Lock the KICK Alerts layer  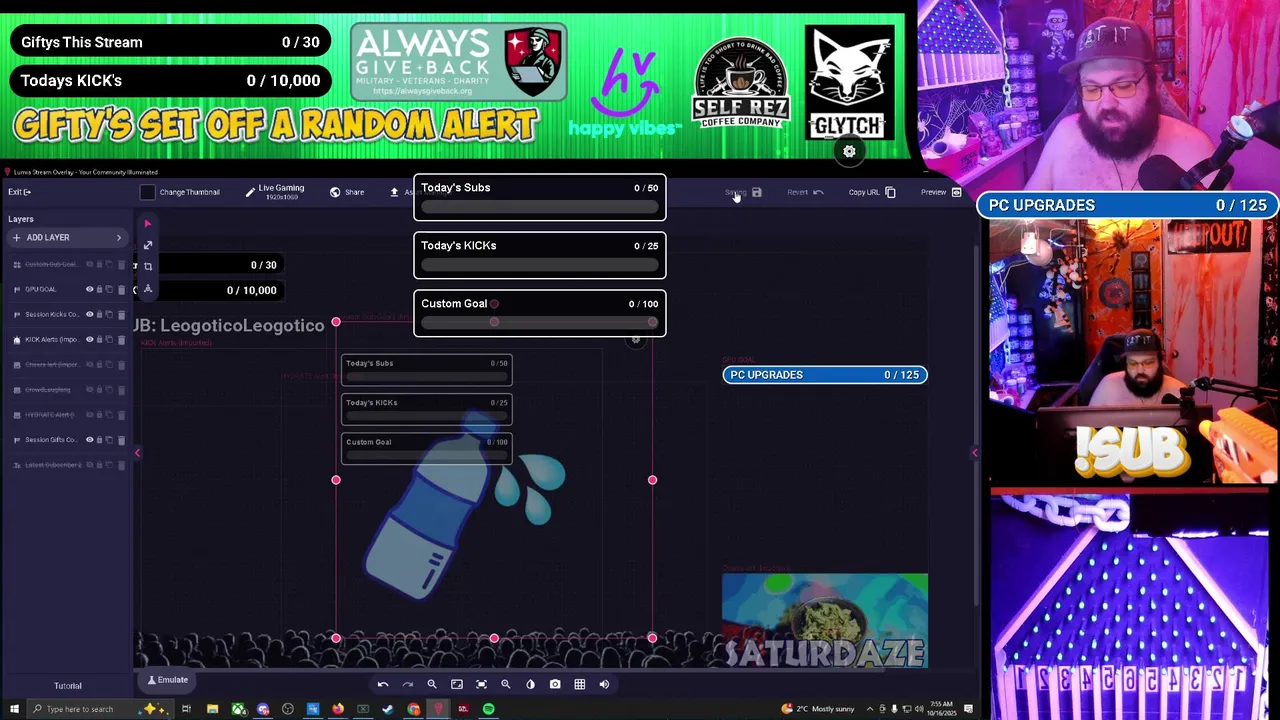[x=99, y=340]
